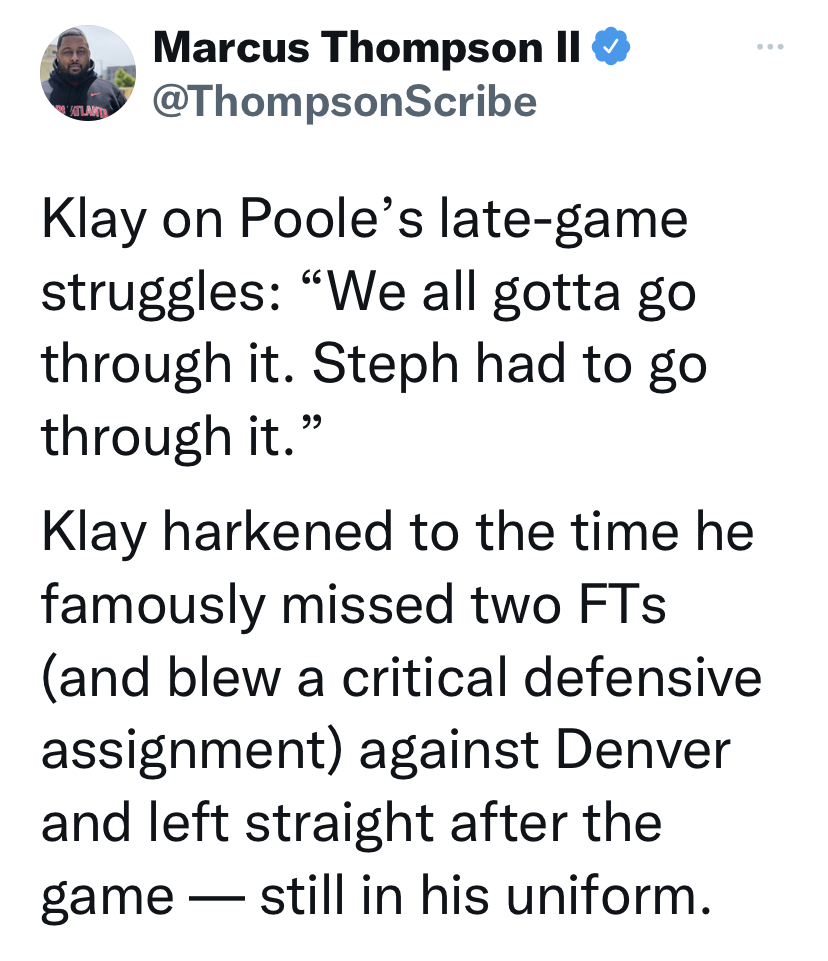The width and height of the screenshot is (828, 961).
Task: Visit the @ThompsonScribe handle
Action: click(x=345, y=101)
